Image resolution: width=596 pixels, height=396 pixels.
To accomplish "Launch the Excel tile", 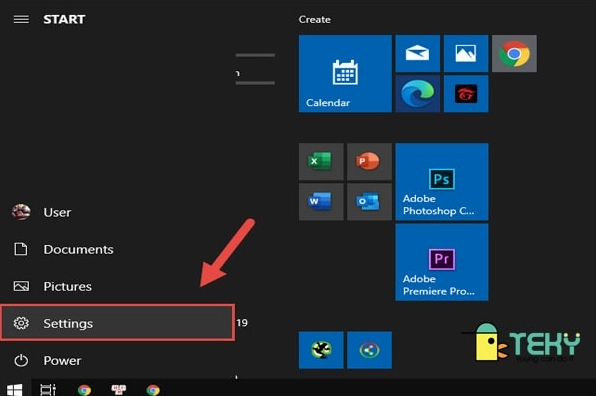I will tap(321, 162).
